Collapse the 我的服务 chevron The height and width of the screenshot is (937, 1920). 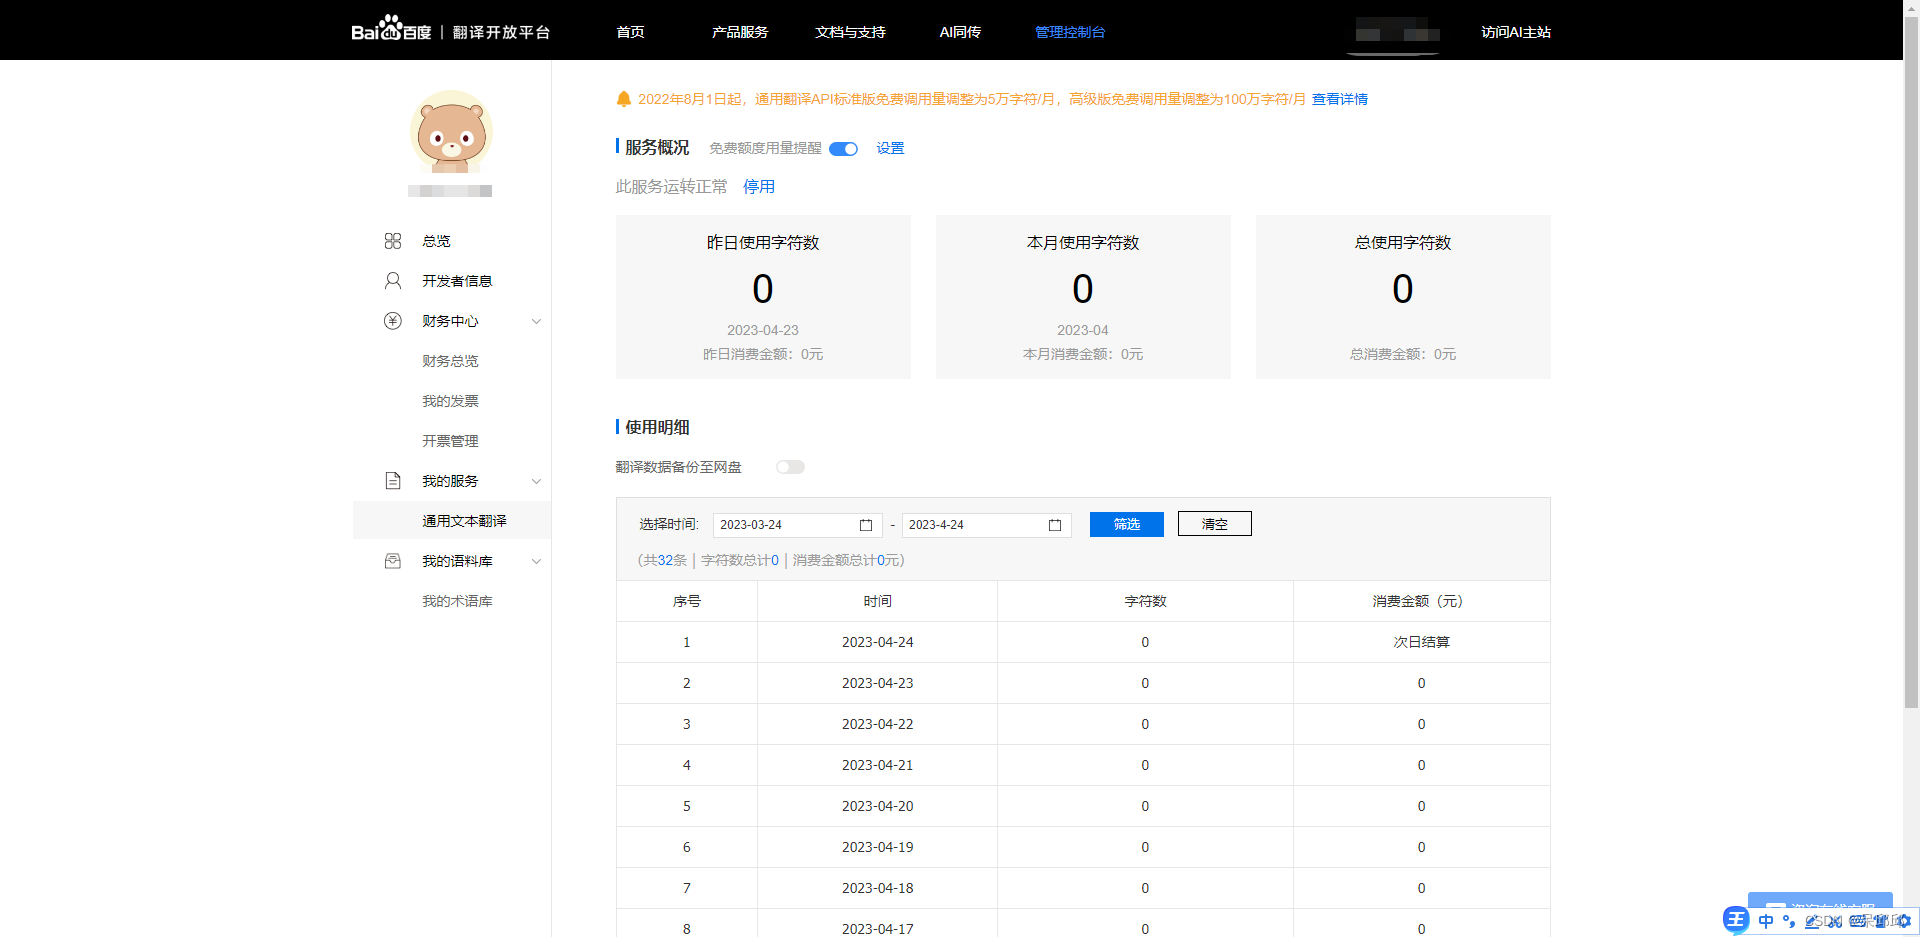click(536, 481)
